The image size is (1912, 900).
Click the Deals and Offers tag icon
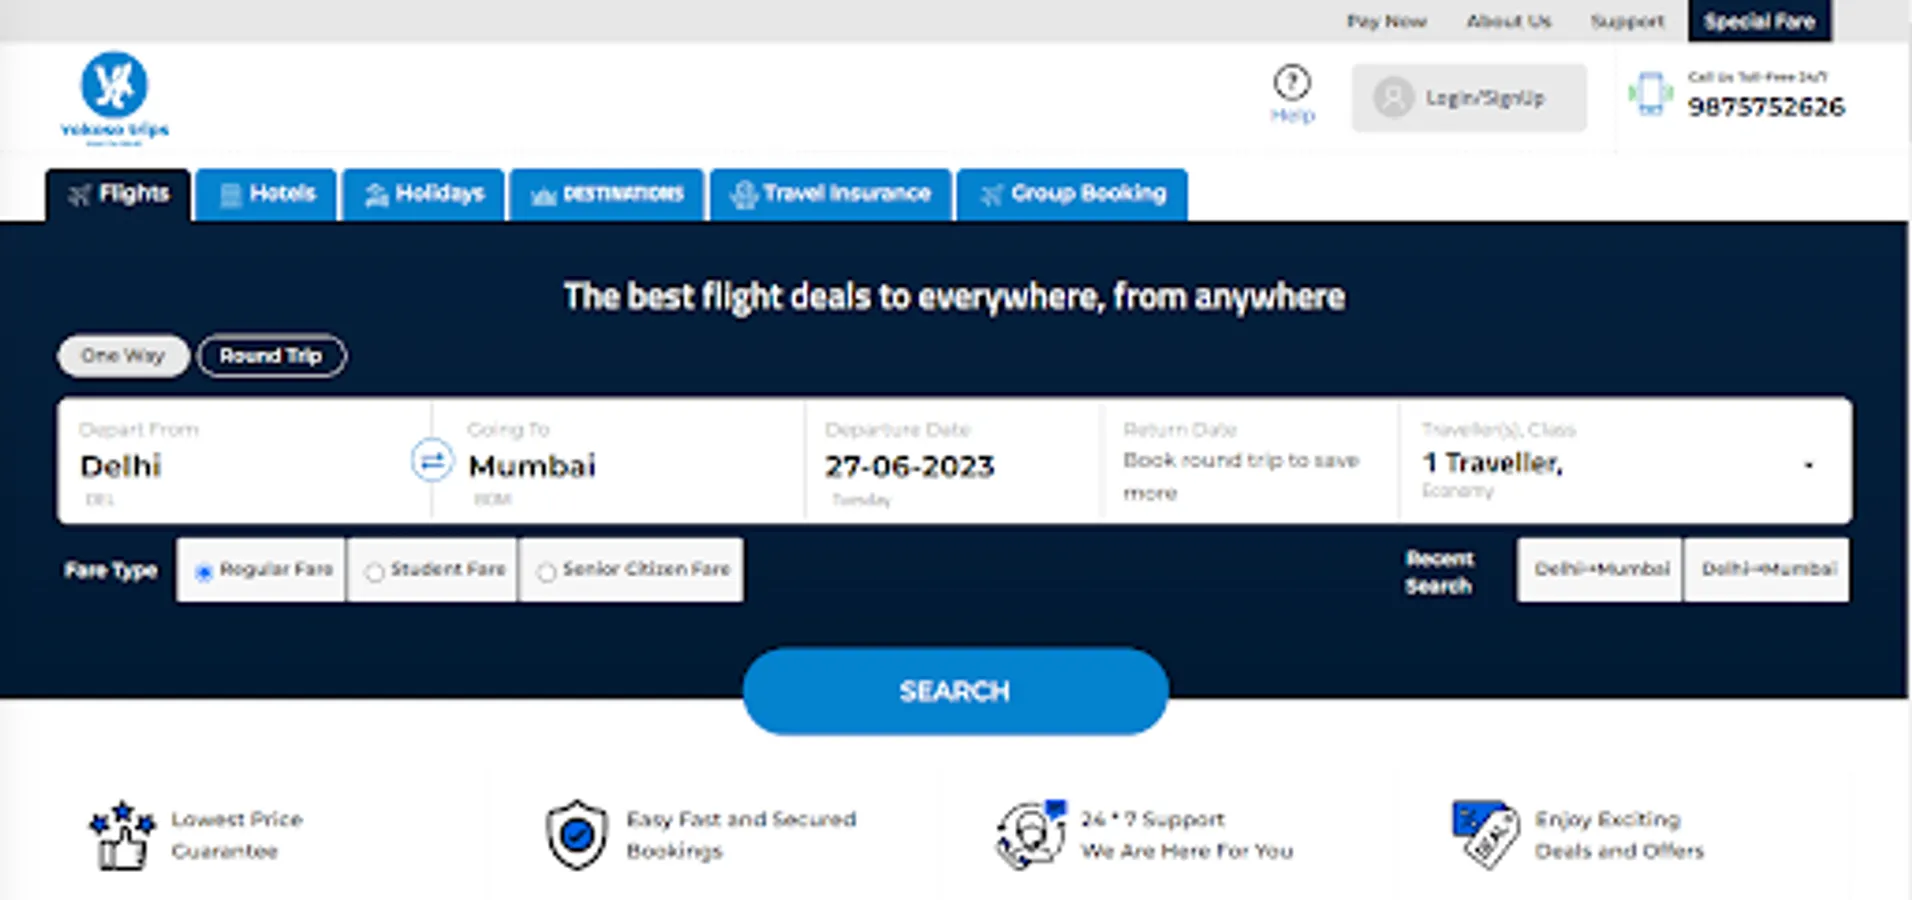[1485, 835]
